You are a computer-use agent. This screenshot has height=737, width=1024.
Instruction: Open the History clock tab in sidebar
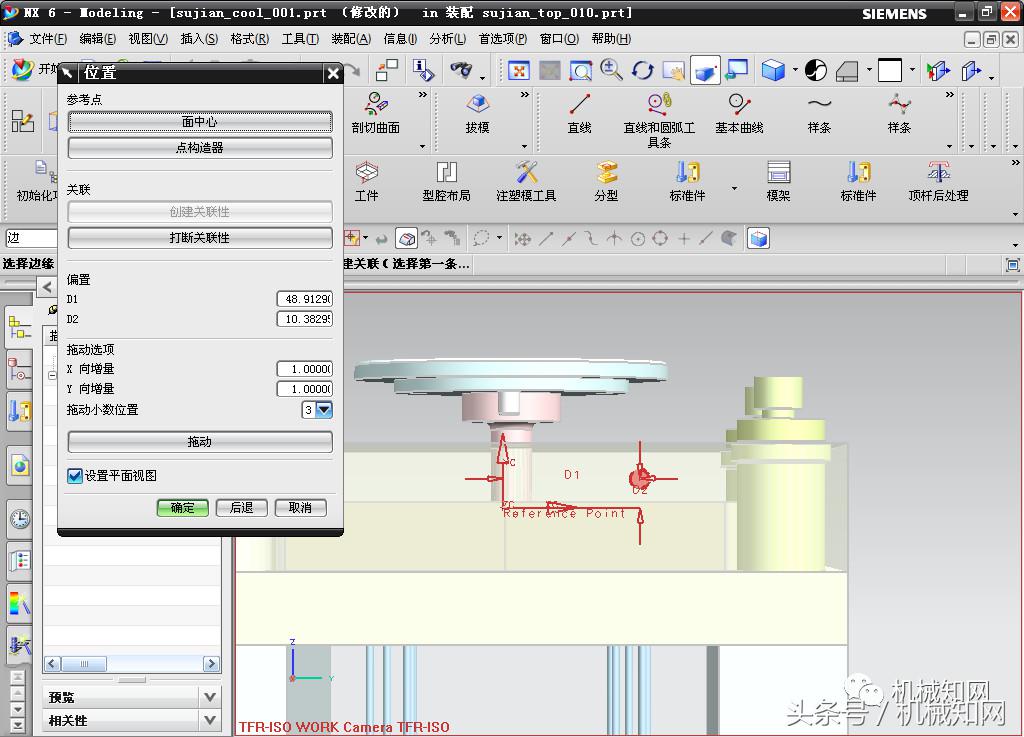click(x=19, y=519)
